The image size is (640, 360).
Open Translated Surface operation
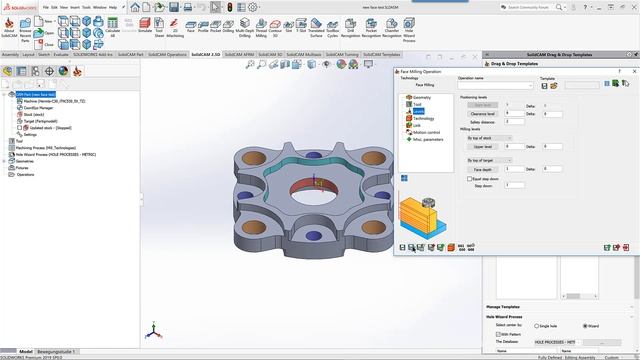point(316,27)
